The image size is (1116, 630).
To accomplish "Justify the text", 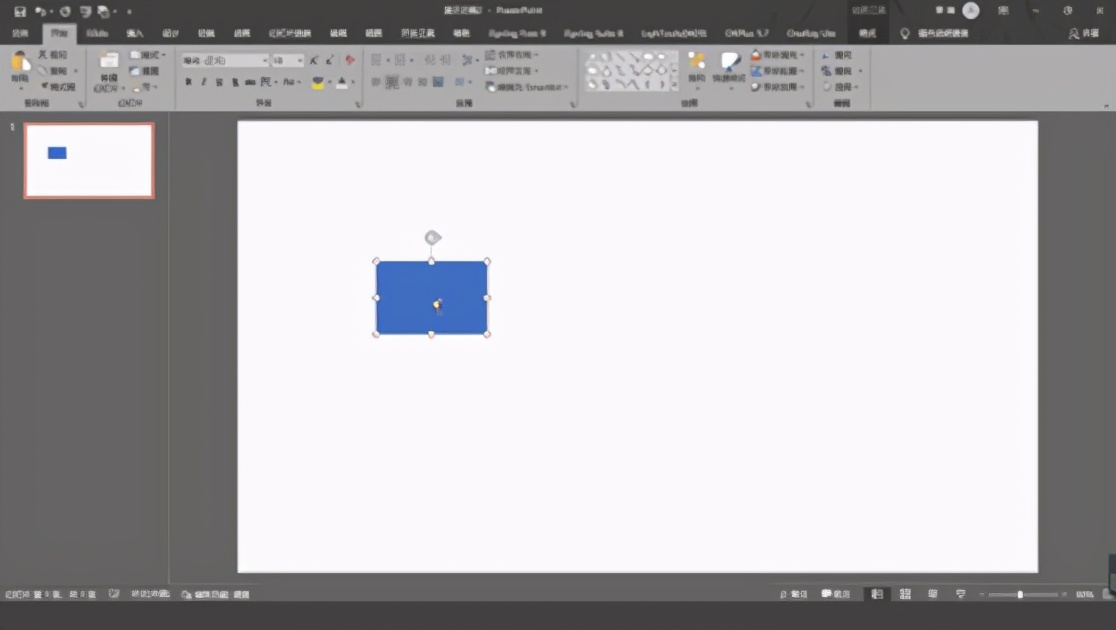I will [x=423, y=83].
